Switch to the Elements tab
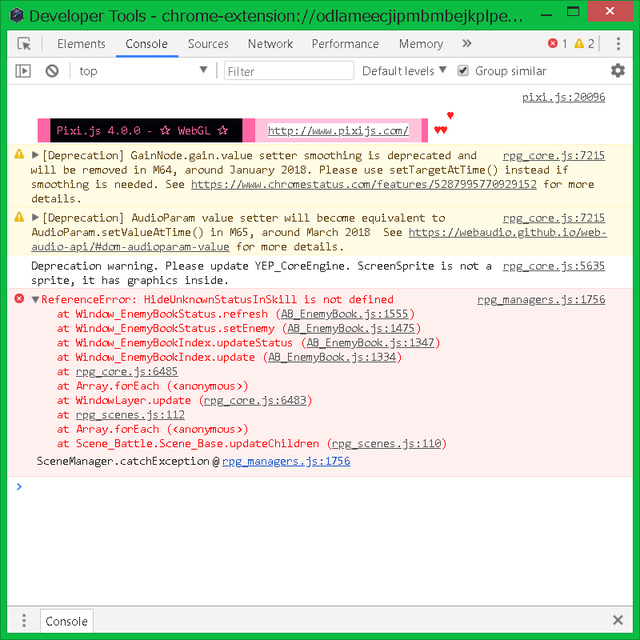 pos(81,44)
